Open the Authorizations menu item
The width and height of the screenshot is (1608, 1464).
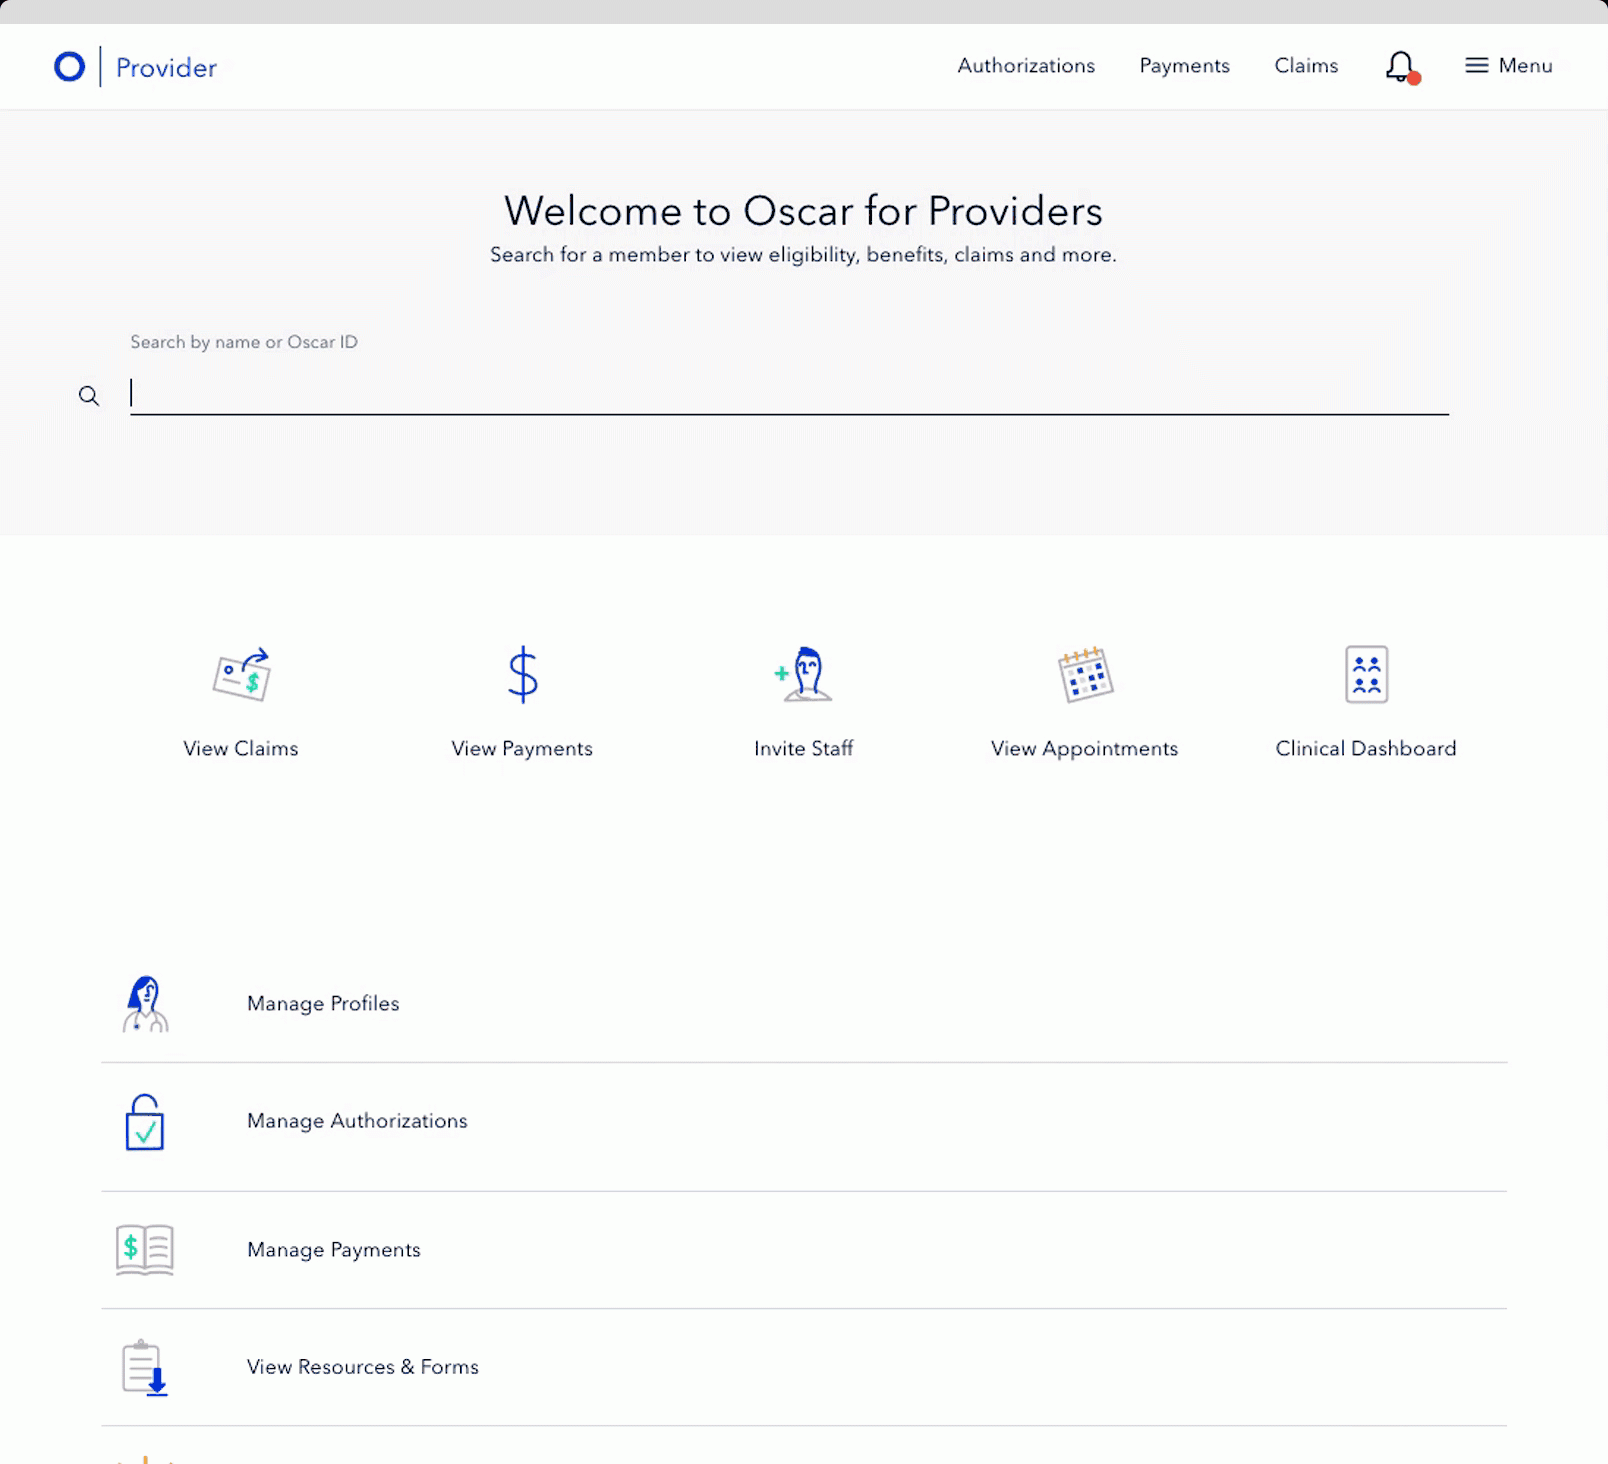pos(1026,66)
